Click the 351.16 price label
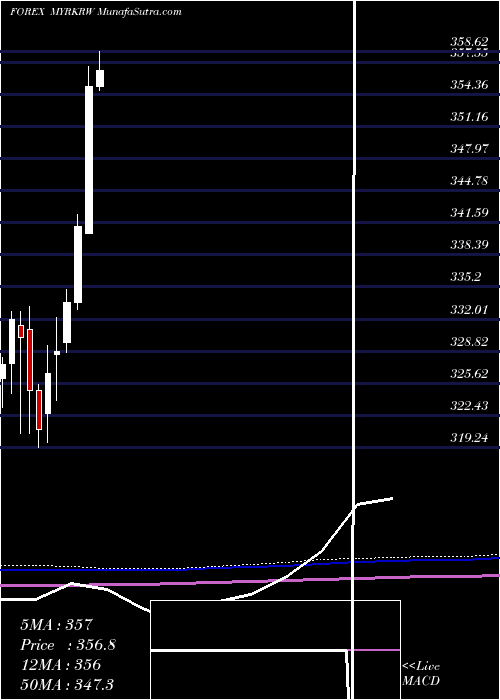500x700 pixels. tap(469, 118)
